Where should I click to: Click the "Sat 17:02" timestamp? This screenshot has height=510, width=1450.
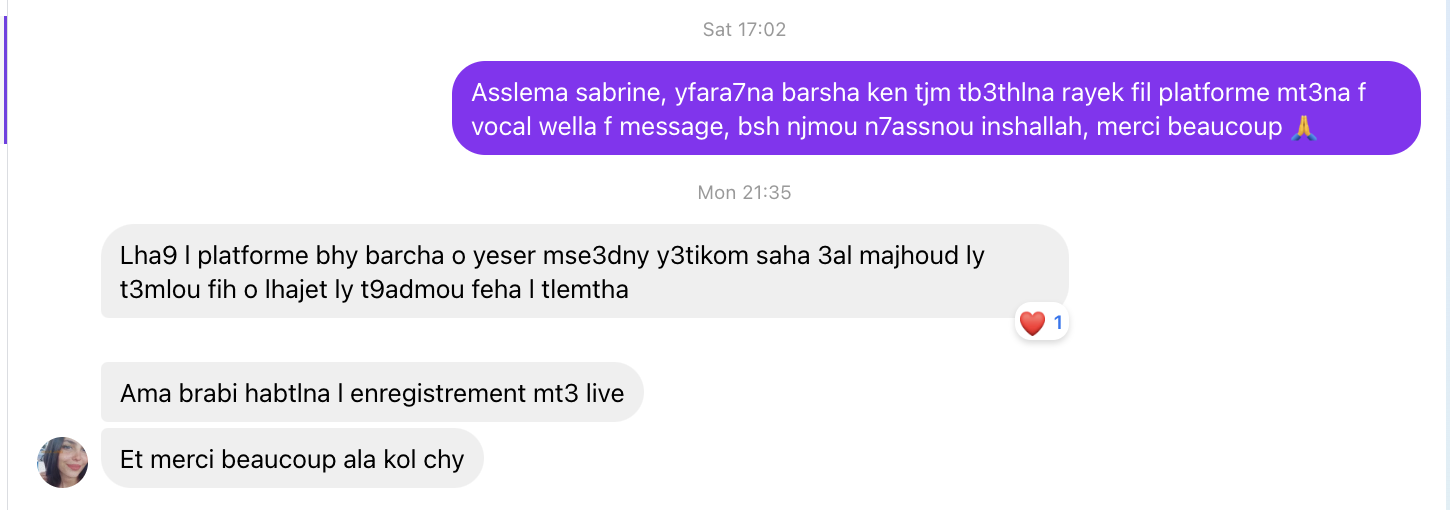click(744, 29)
